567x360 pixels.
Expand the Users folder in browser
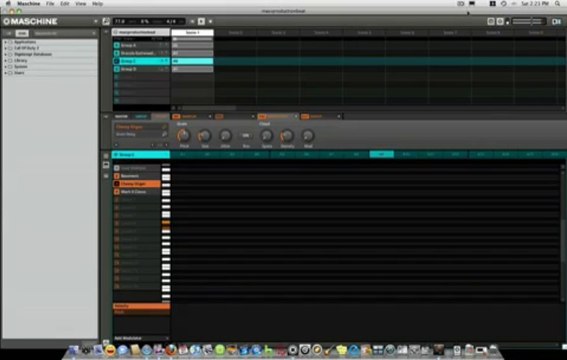point(5,73)
